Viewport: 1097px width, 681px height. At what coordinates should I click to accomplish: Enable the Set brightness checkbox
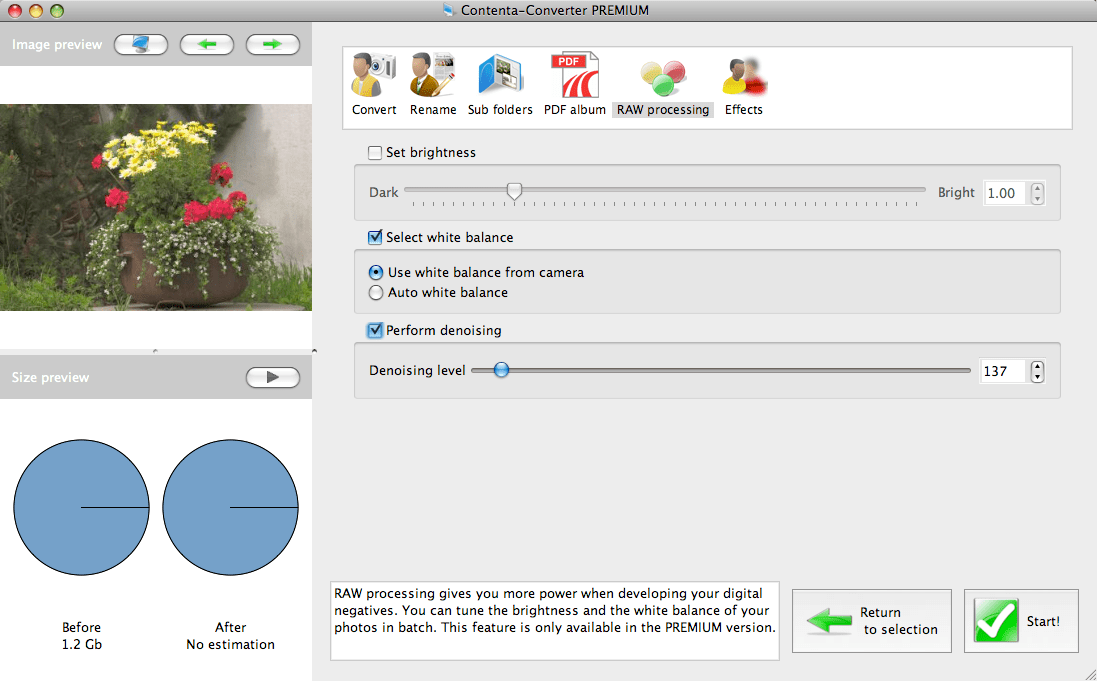375,153
